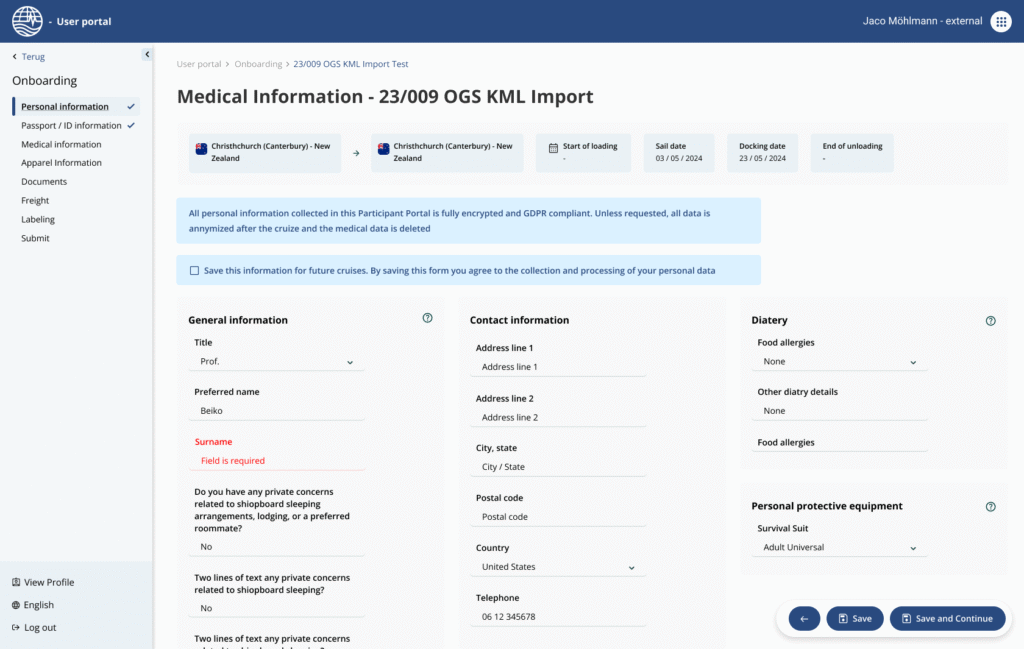Click the Terug link at the top
This screenshot has height=649, width=1024.
(29, 57)
